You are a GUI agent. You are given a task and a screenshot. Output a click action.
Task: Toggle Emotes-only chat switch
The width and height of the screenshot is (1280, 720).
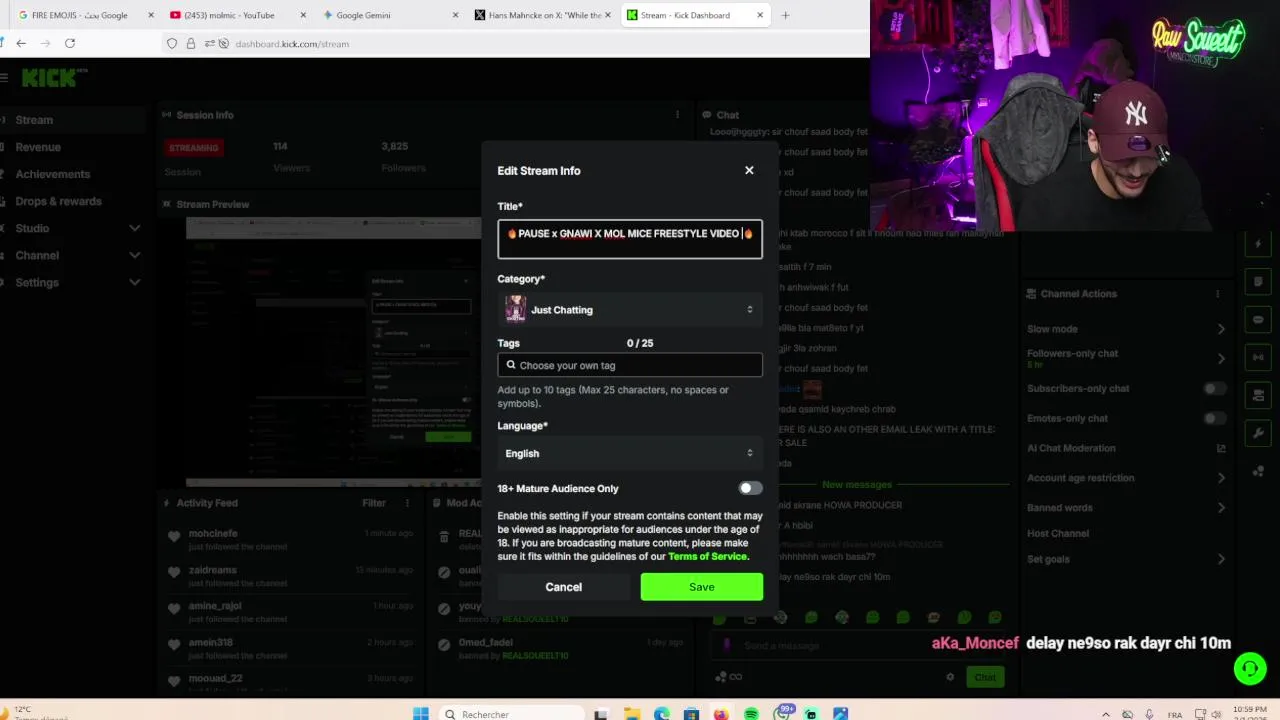pyautogui.click(x=1213, y=419)
